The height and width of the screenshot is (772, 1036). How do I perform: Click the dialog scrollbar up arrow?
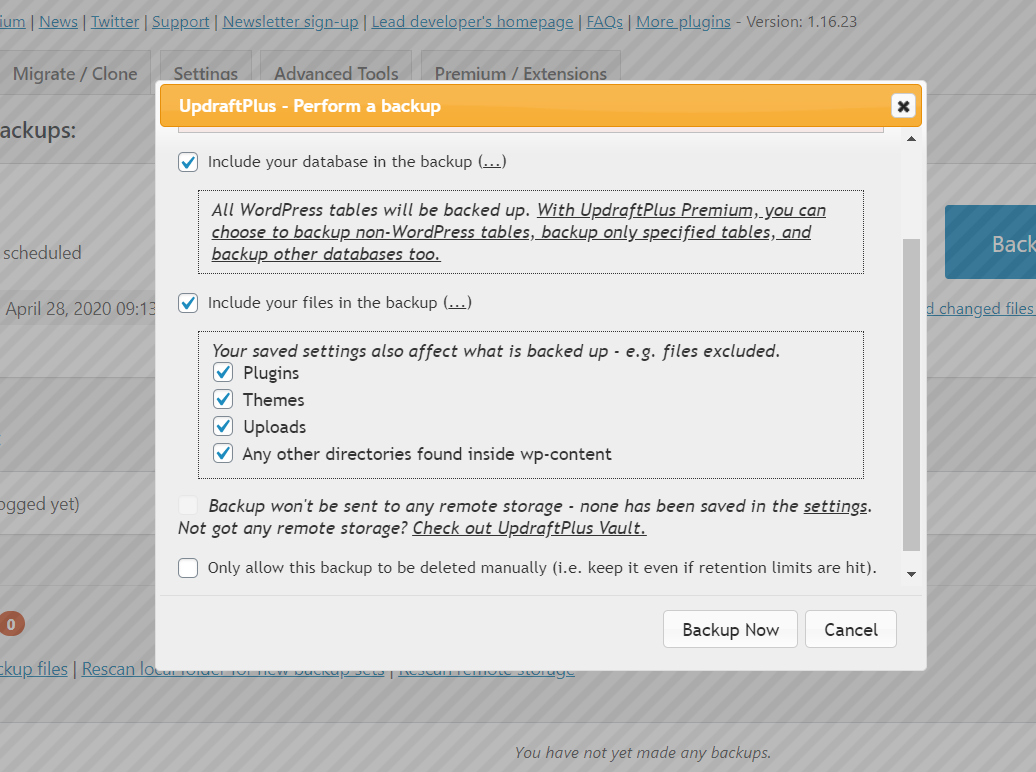[x=911, y=139]
